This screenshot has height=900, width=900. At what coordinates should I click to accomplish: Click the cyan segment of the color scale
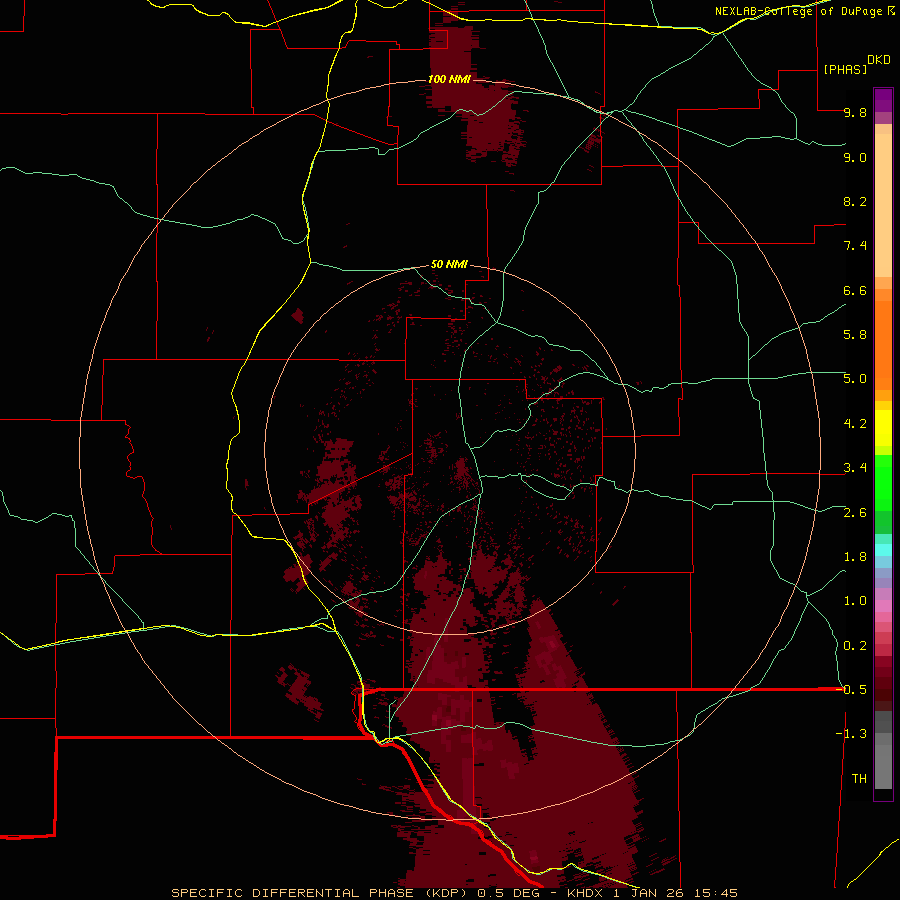tap(883, 550)
